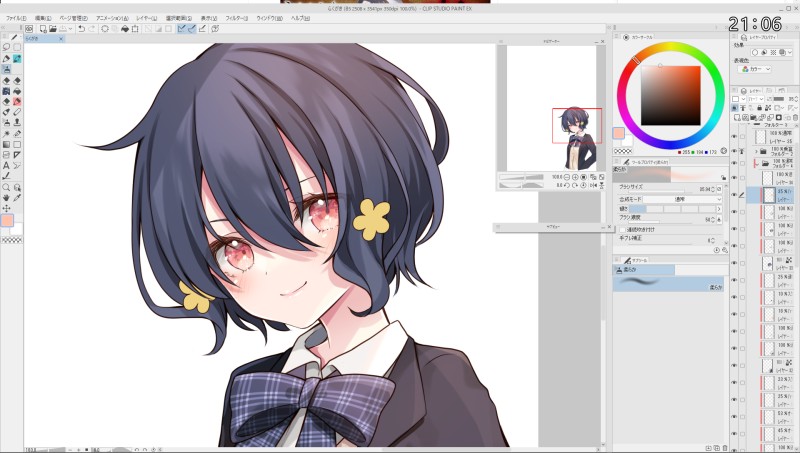Viewport: 800px width, 453px height.
Task: Toggle Clip to layer below icon
Action: (735, 108)
